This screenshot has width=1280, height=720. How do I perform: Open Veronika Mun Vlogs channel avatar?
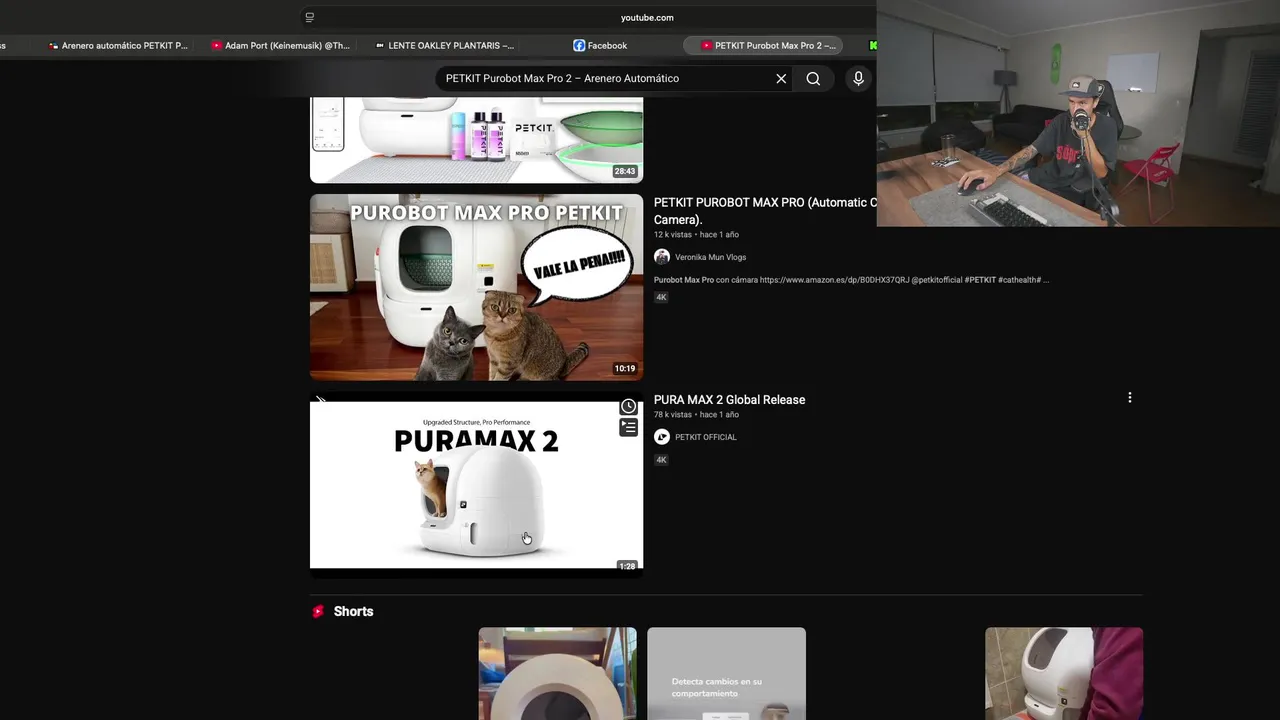[662, 257]
